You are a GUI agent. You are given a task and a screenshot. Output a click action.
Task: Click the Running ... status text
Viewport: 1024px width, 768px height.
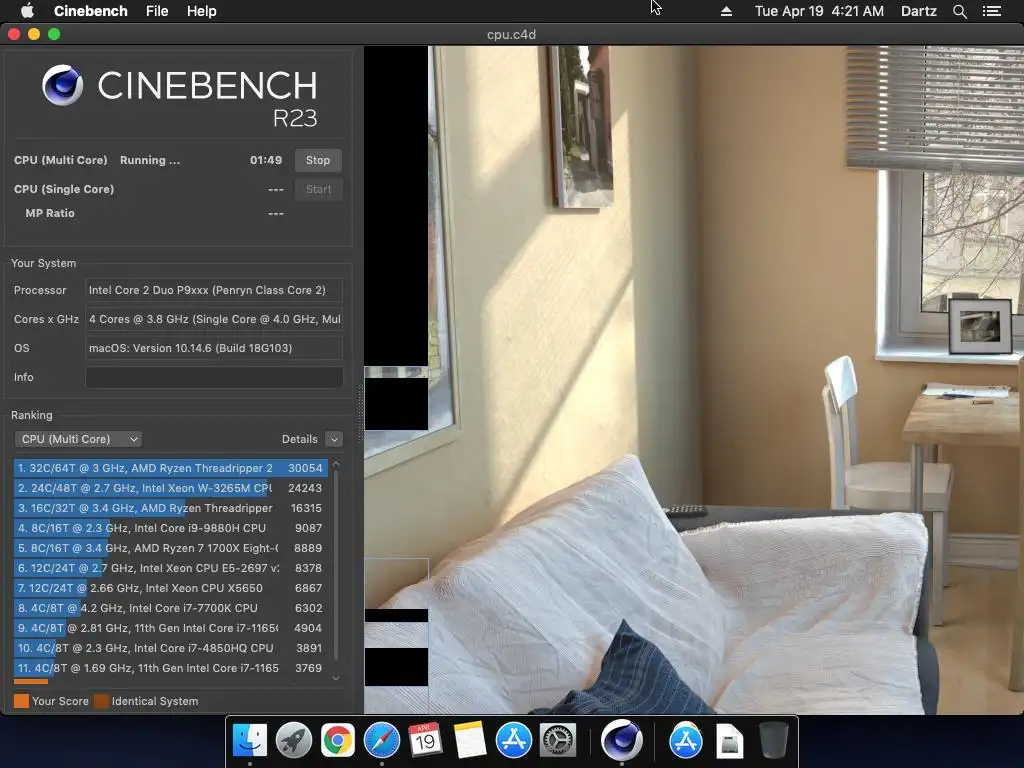[x=150, y=160]
